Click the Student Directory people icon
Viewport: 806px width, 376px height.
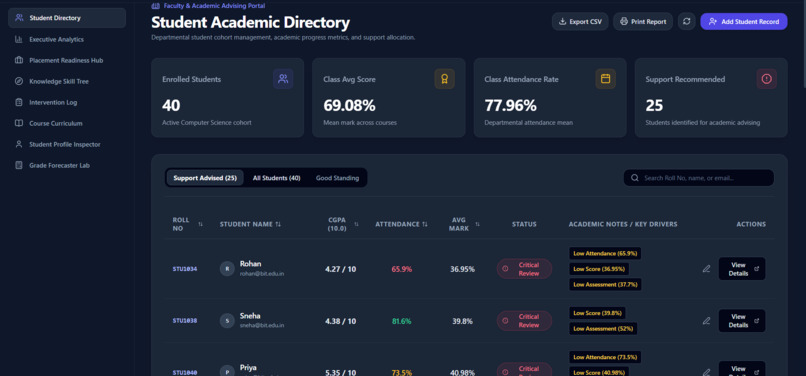19,18
